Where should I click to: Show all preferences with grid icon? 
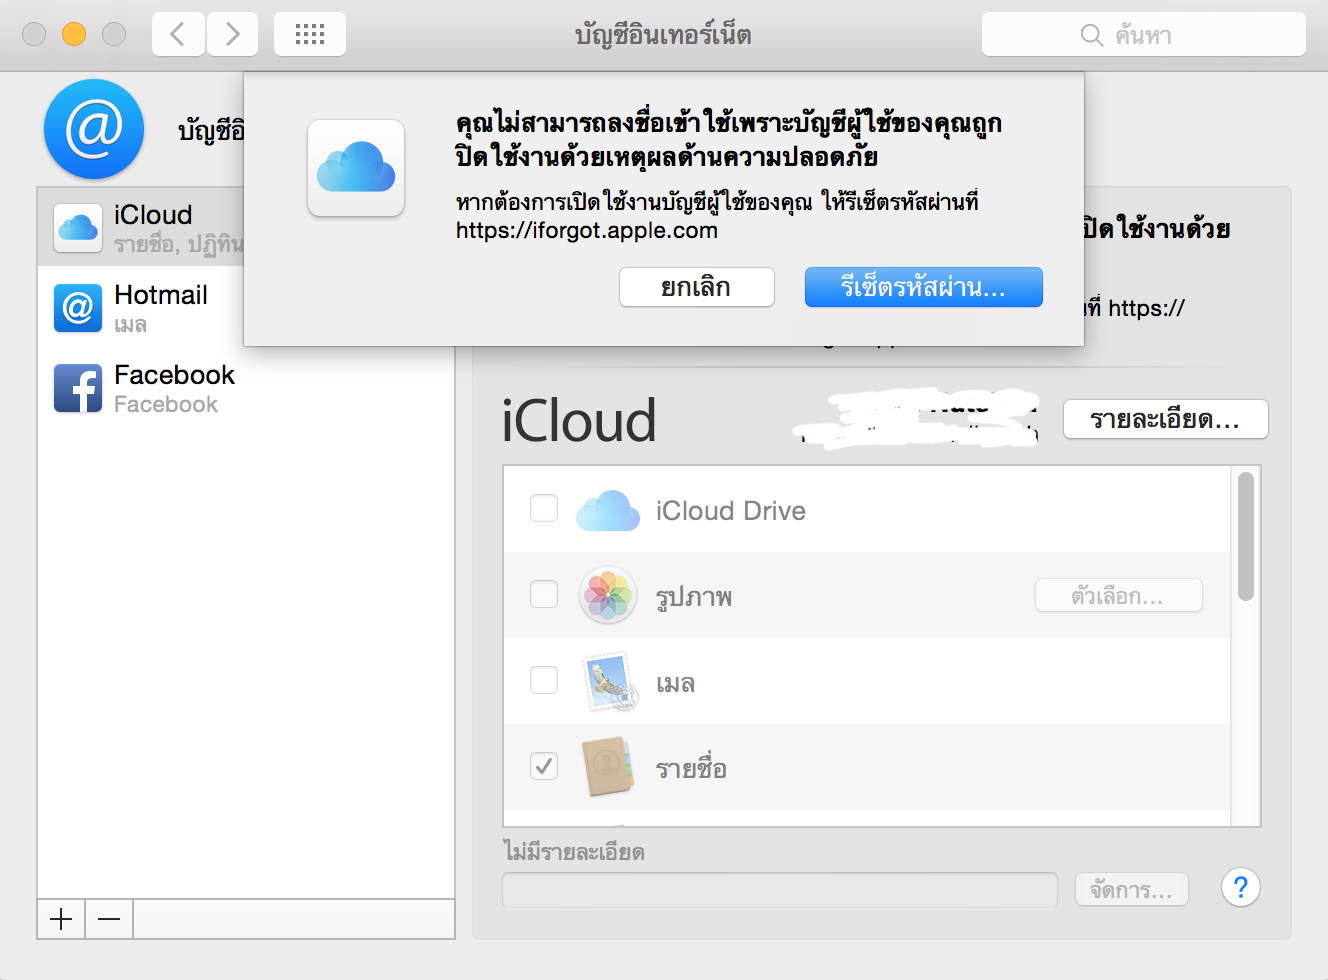[310, 34]
